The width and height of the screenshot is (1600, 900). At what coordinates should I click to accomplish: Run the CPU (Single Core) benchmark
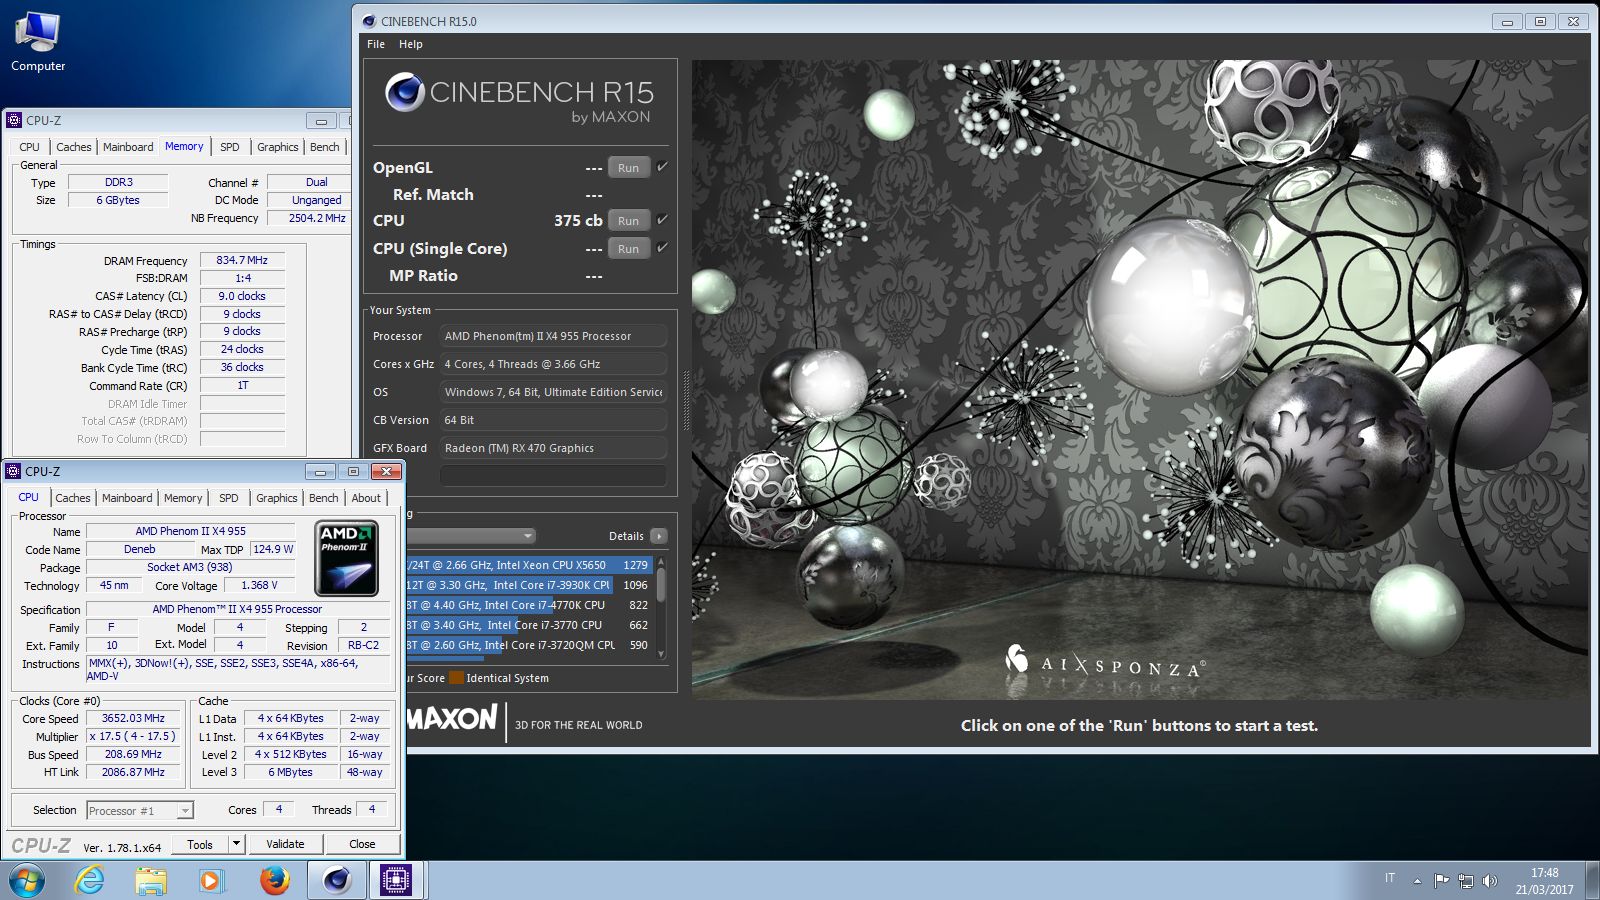[x=628, y=249]
